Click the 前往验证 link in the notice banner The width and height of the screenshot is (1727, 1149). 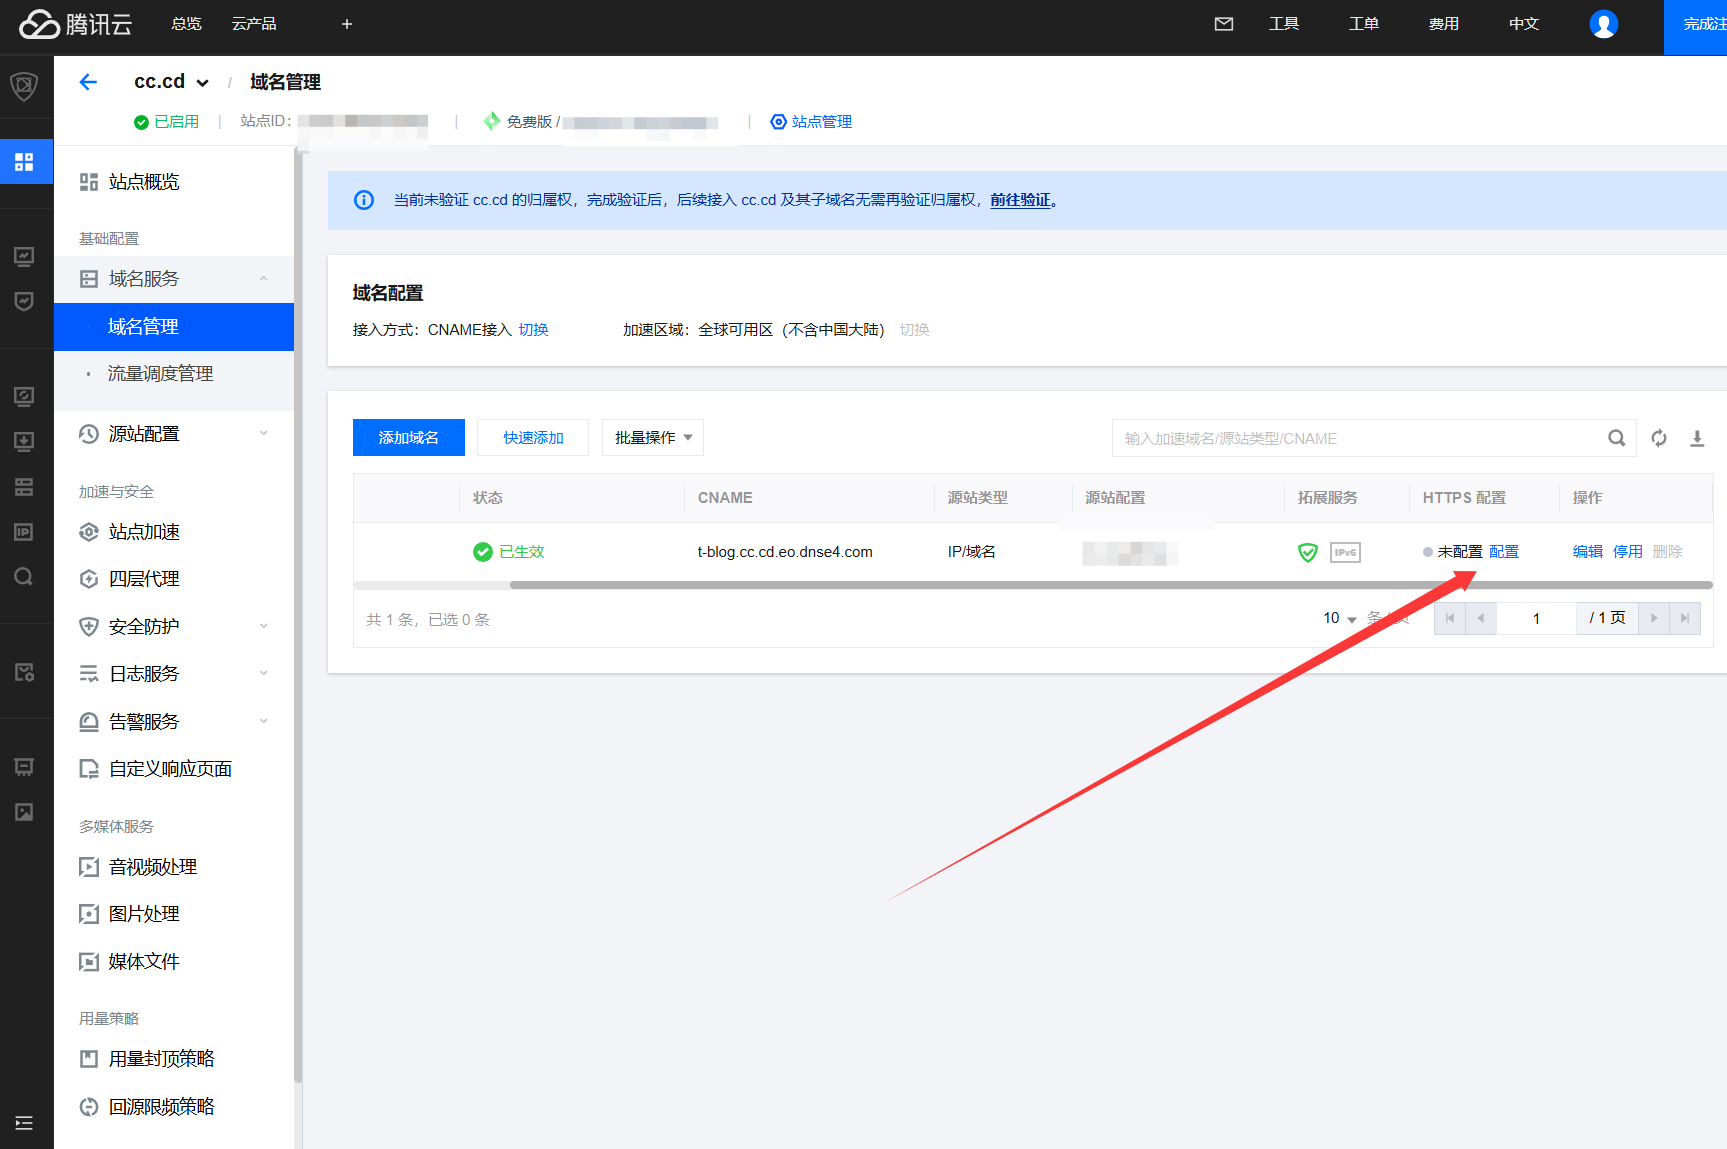[x=1020, y=200]
